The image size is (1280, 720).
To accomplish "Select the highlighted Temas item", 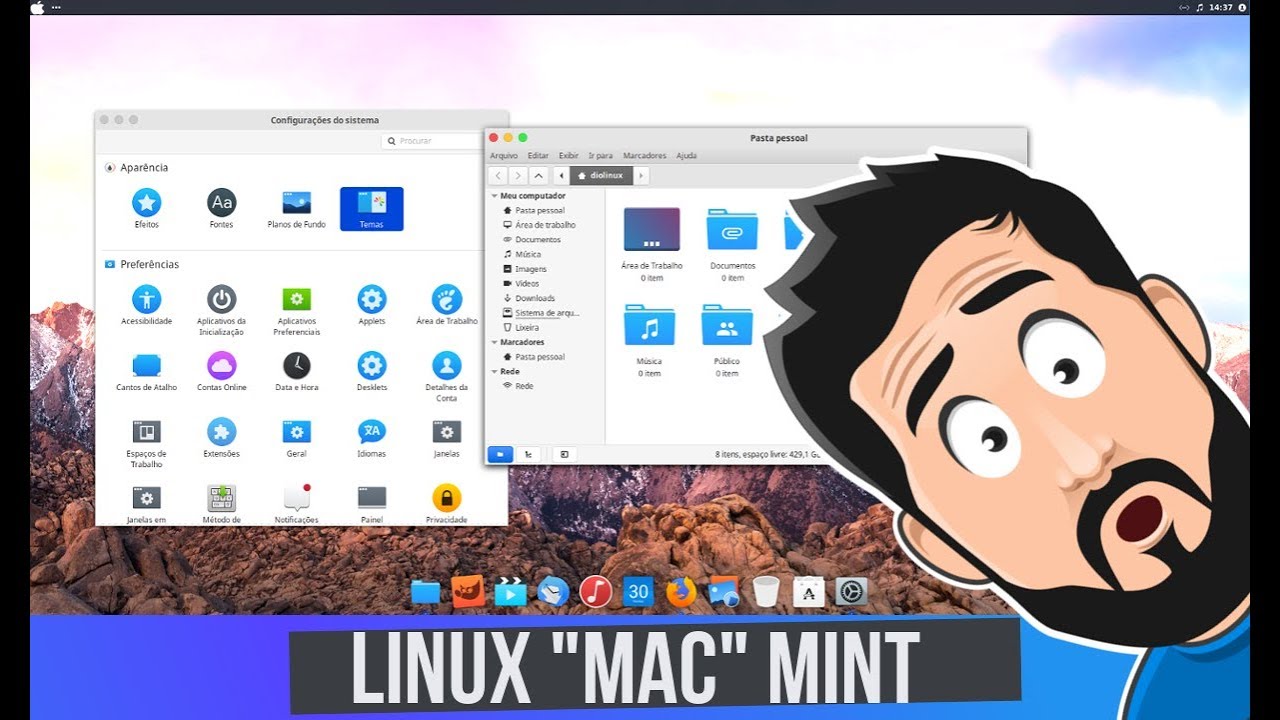I will click(371, 209).
